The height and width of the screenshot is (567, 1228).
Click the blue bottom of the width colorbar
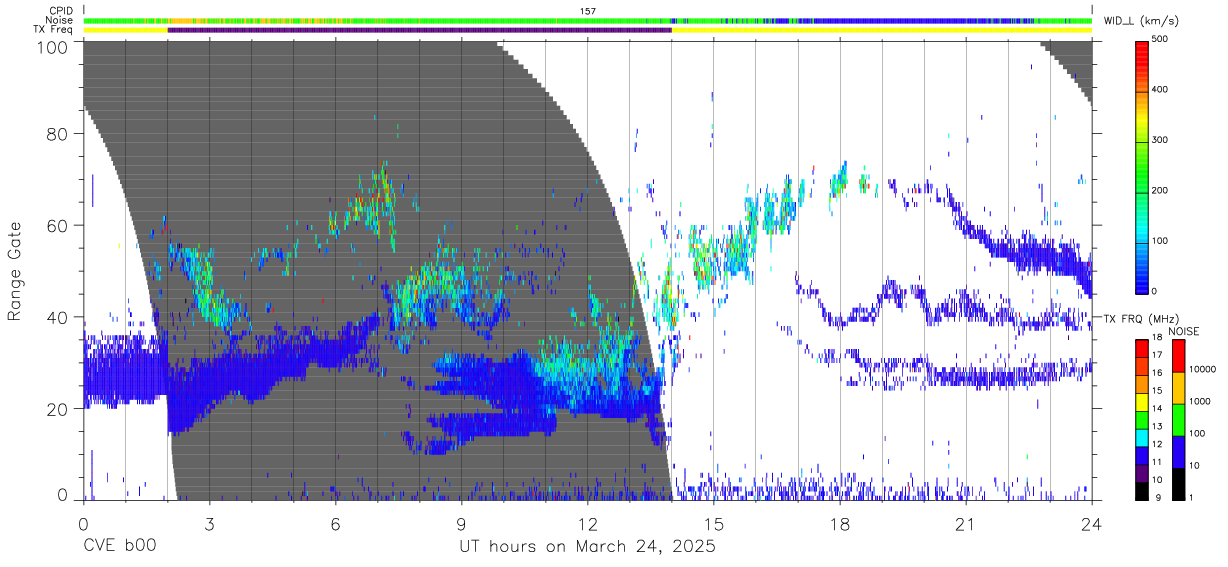tap(1141, 280)
